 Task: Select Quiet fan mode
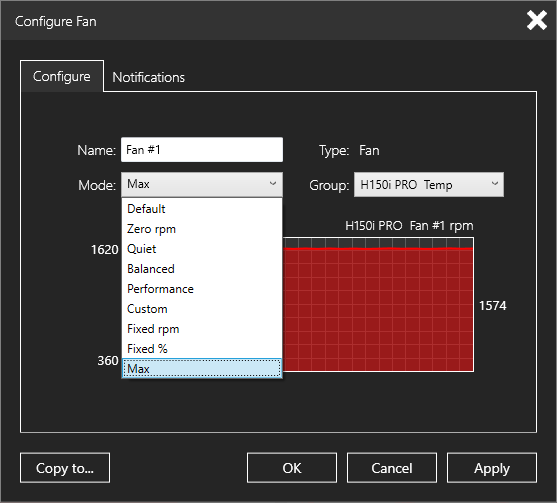(x=202, y=249)
